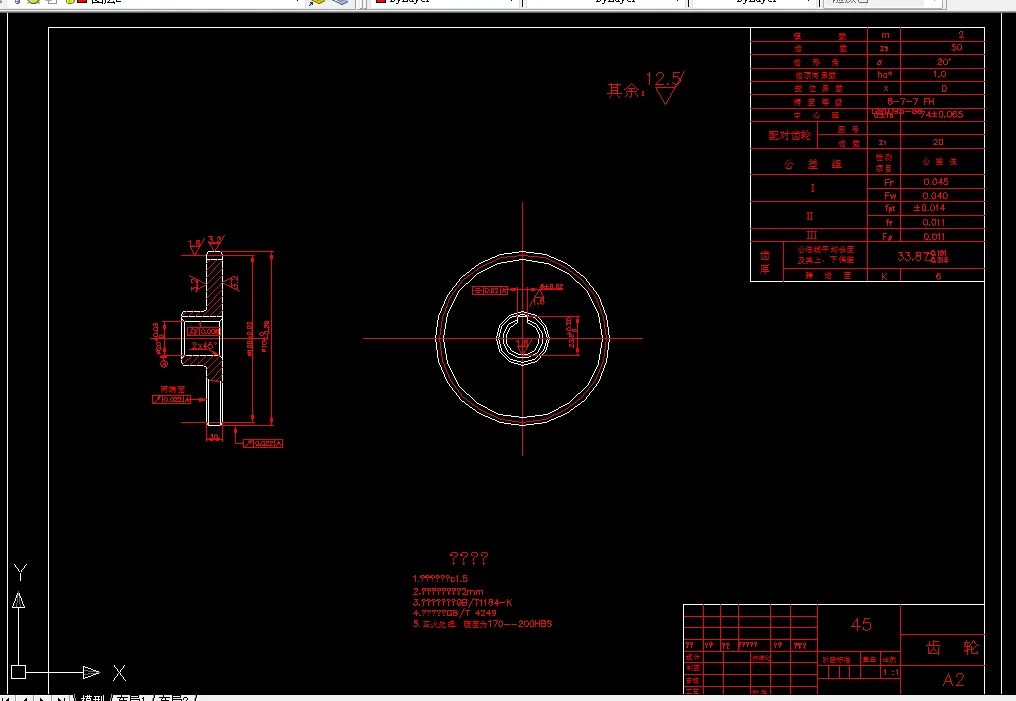Select the K symbol cell
This screenshot has height=701, width=1016.
pos(884,276)
